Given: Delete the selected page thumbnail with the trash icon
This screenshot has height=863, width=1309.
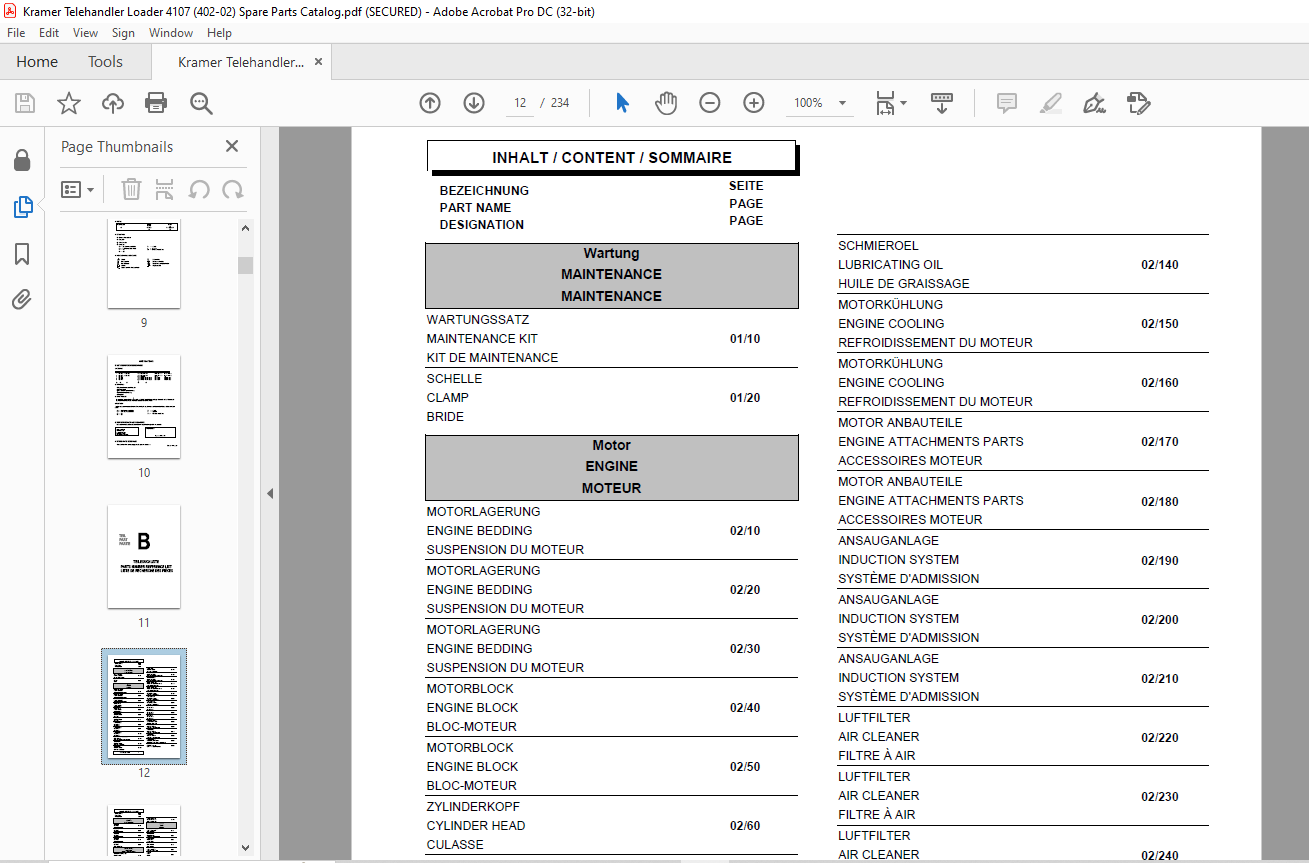Looking at the screenshot, I should (131, 189).
